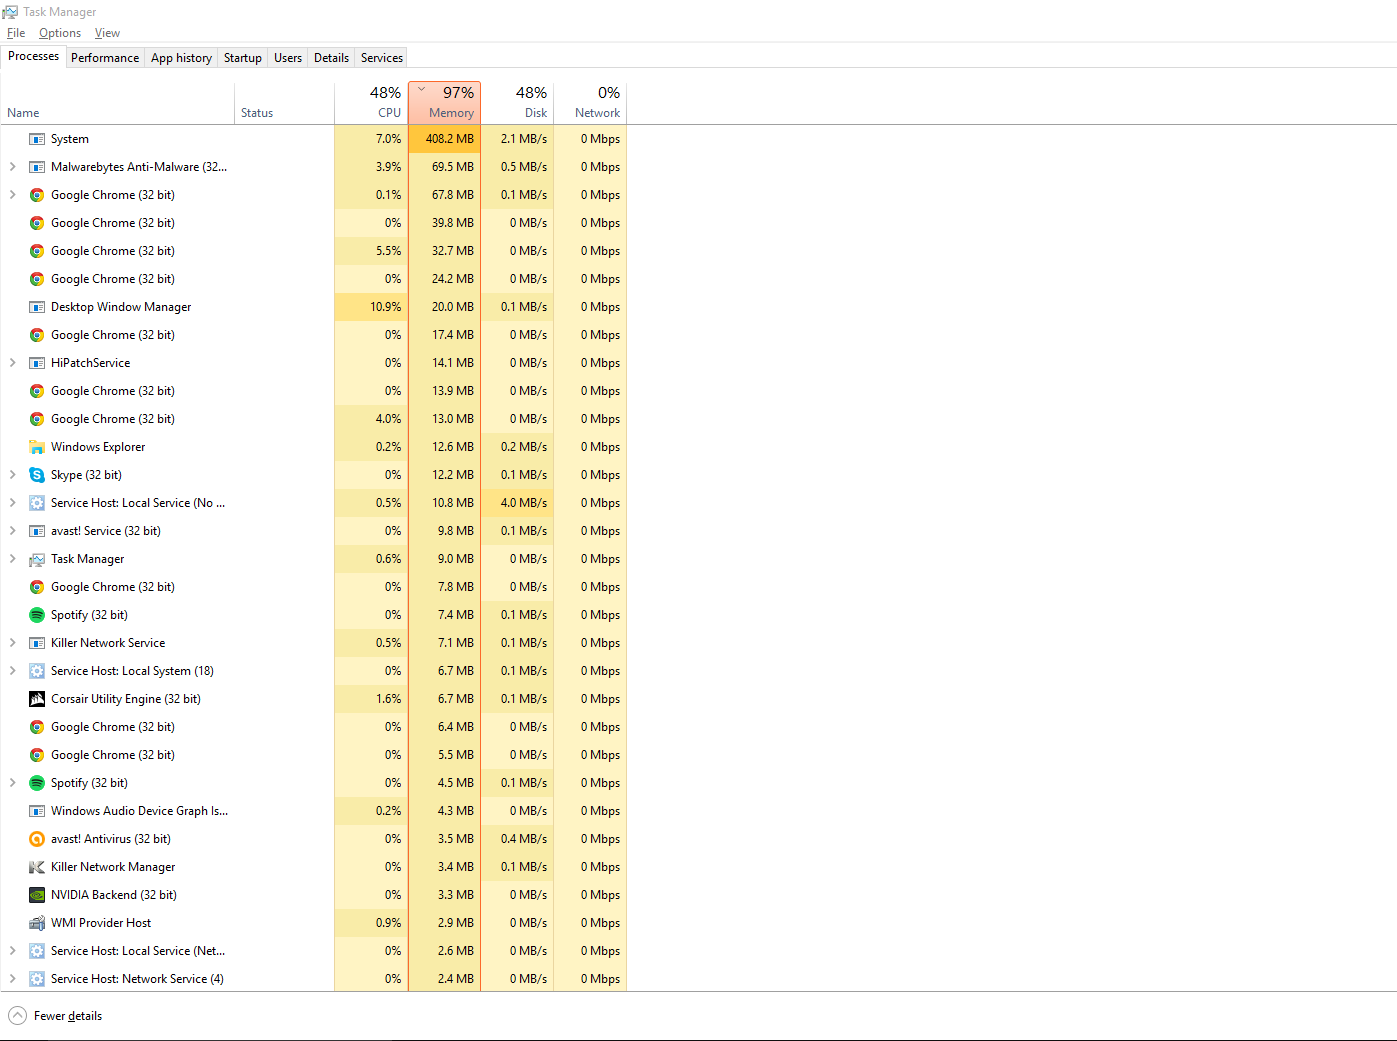The image size is (1397, 1041).
Task: Select the 408.2 MB memory cell
Action: point(445,139)
